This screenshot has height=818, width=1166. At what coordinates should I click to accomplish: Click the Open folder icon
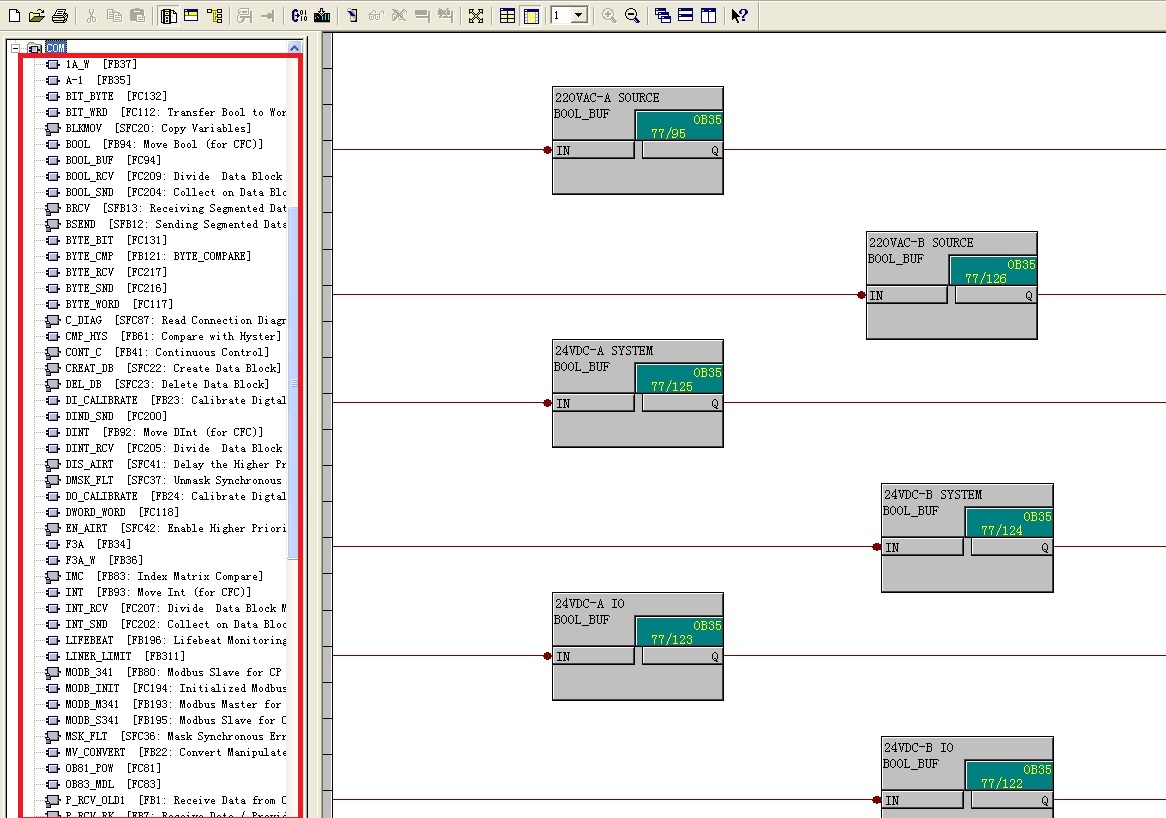37,15
